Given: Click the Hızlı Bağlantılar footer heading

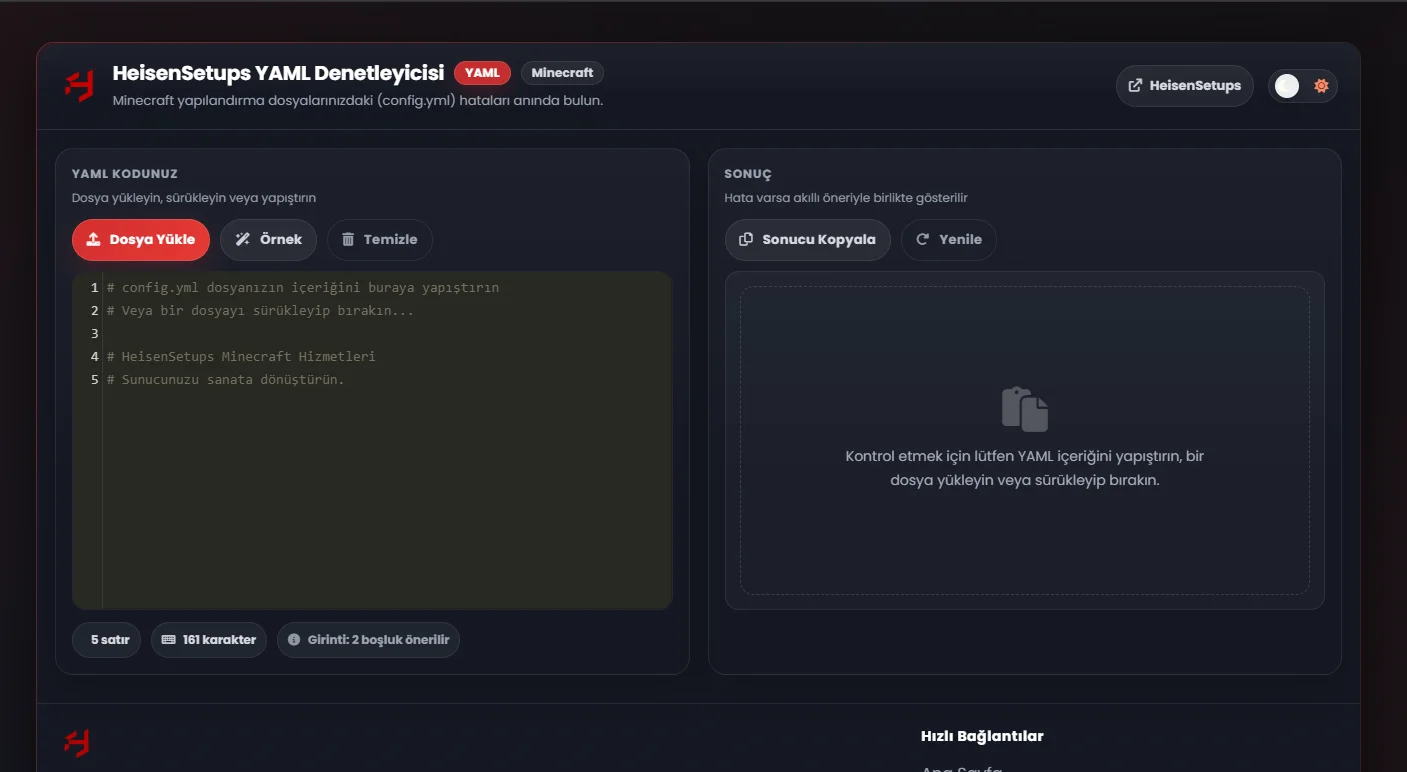Looking at the screenshot, I should point(982,736).
